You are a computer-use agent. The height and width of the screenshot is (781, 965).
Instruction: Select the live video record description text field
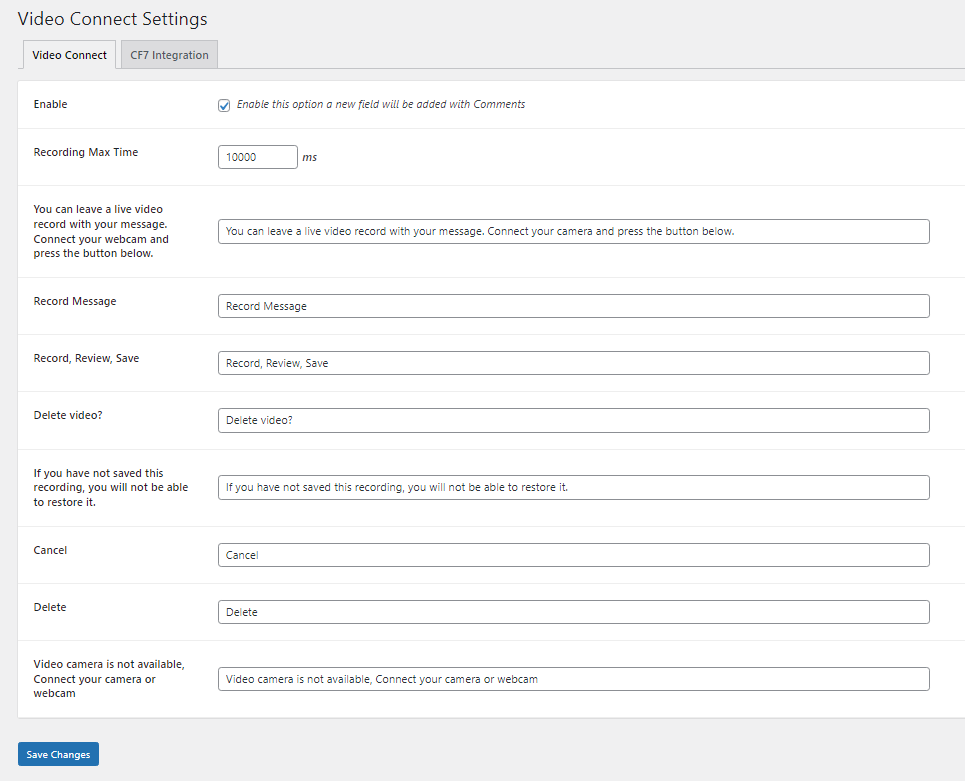point(573,231)
